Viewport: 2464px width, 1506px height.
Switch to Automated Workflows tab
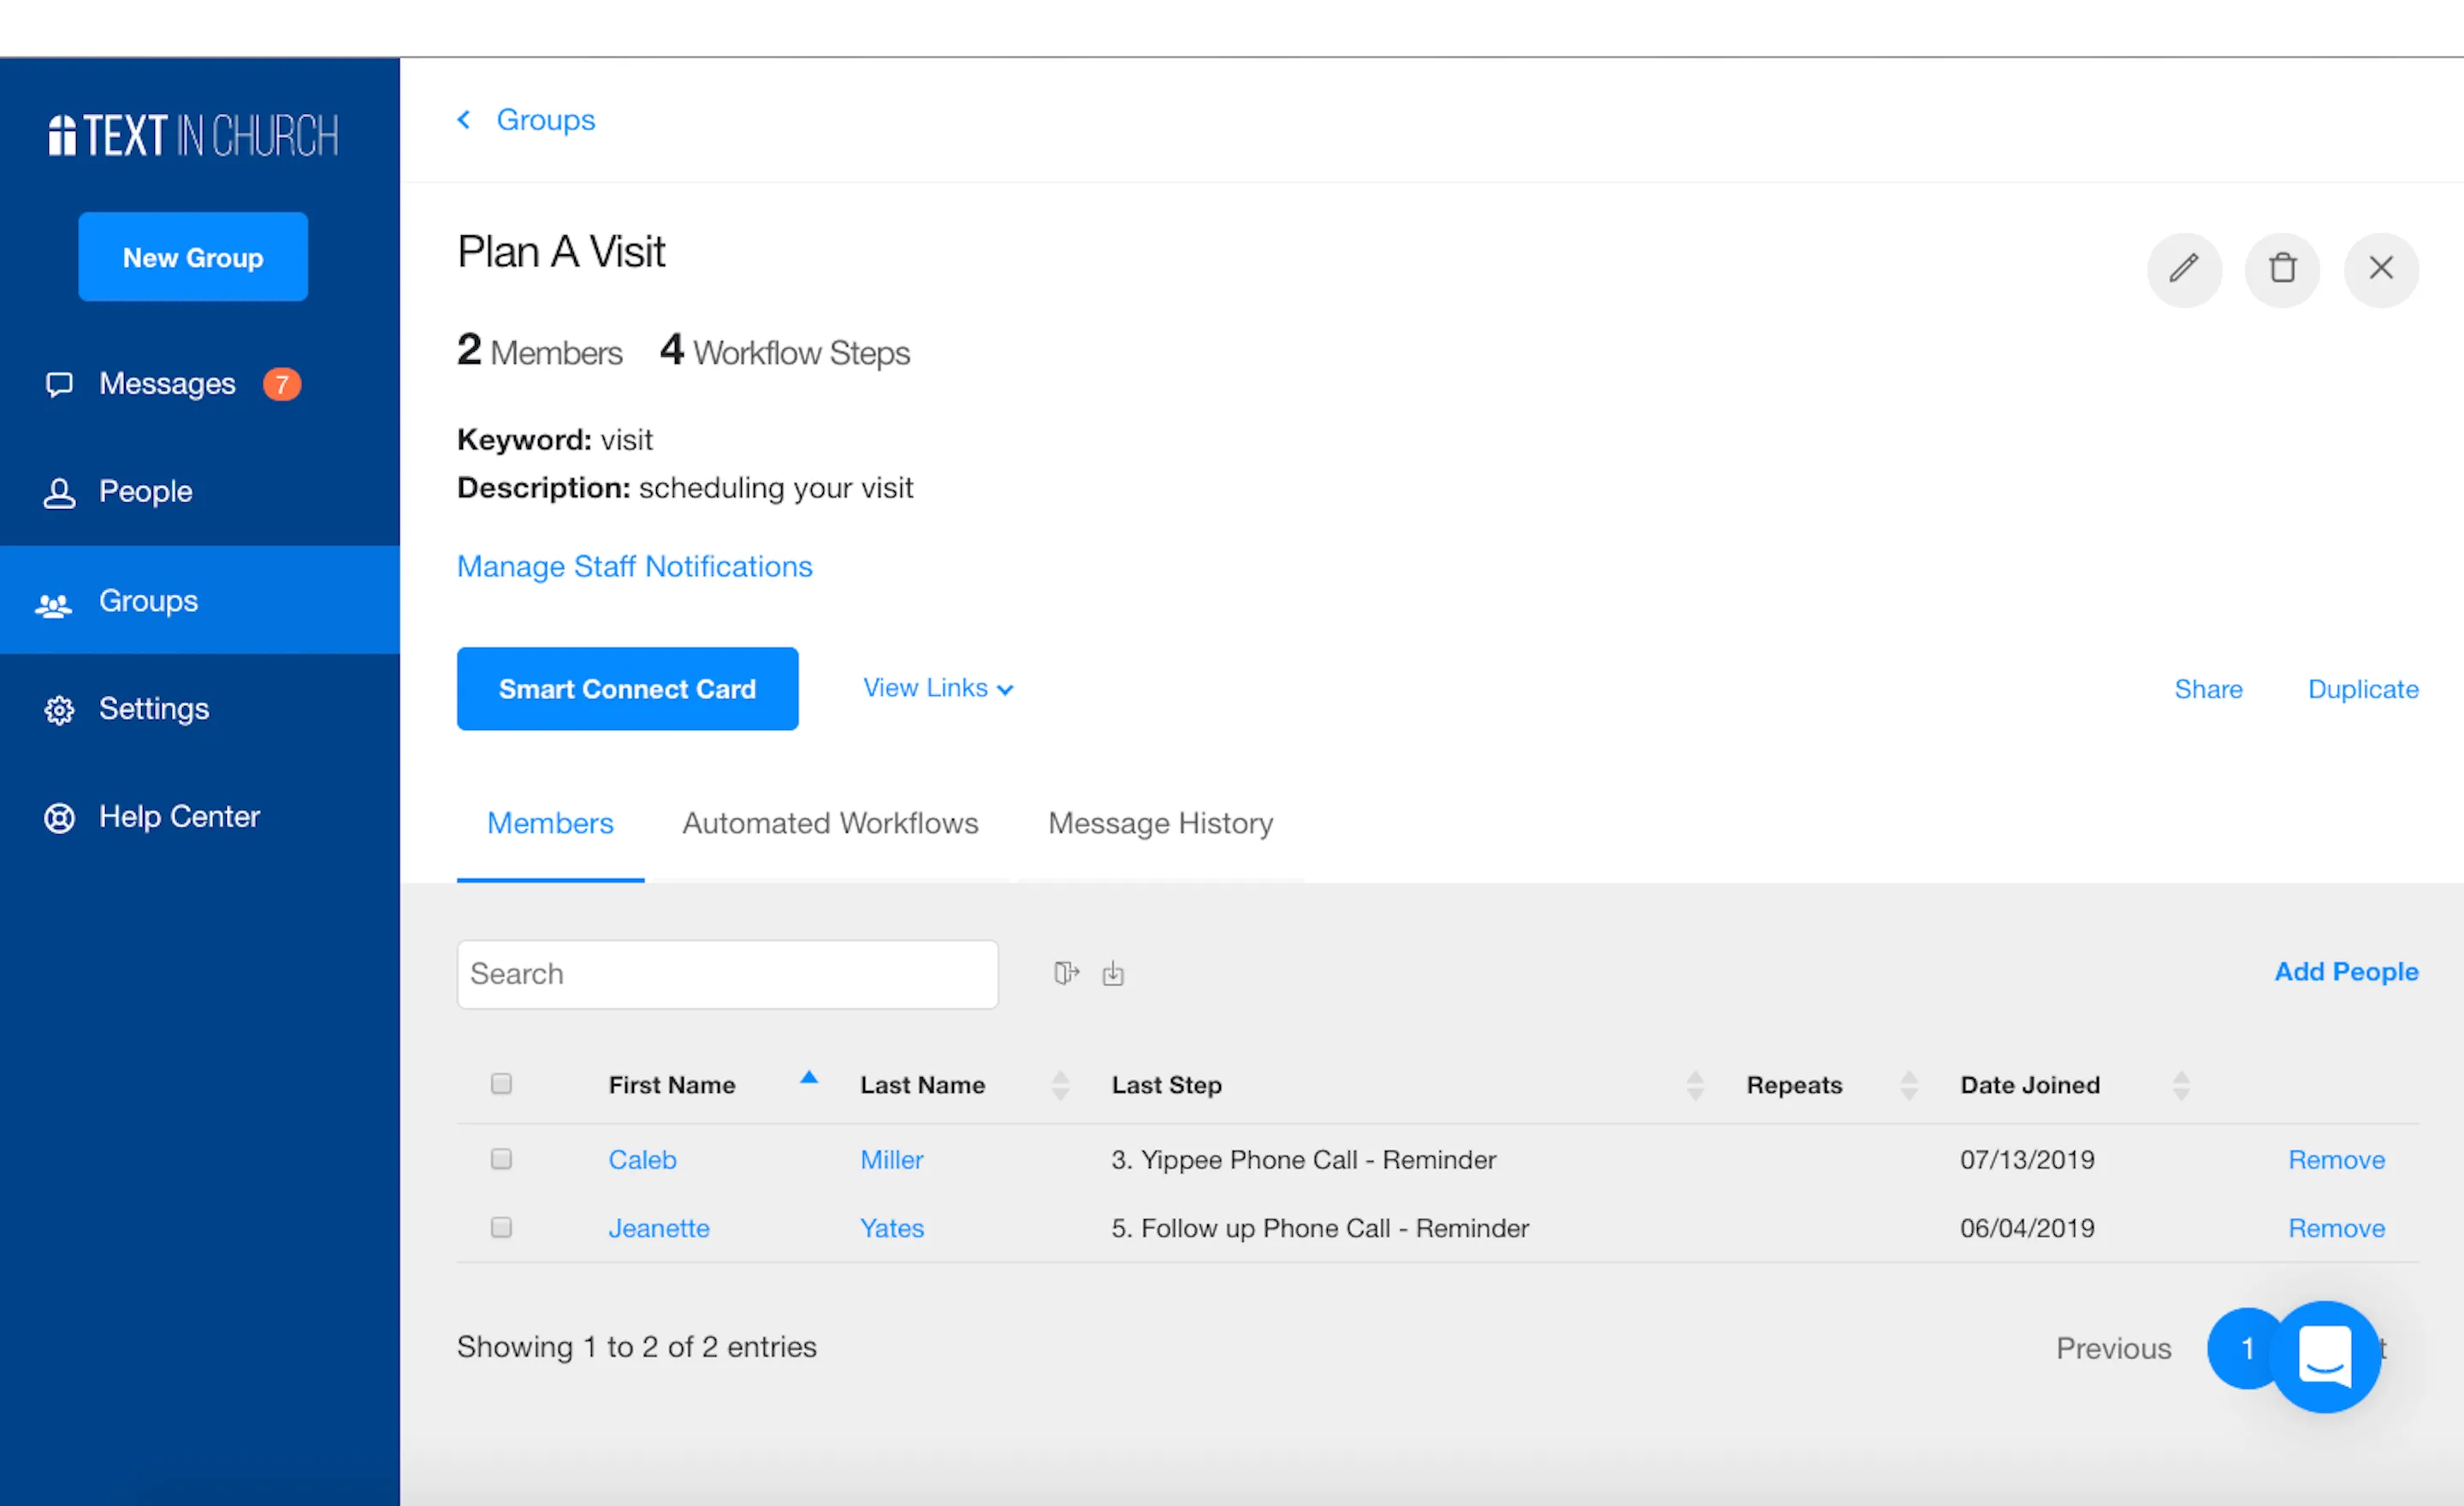pos(830,823)
